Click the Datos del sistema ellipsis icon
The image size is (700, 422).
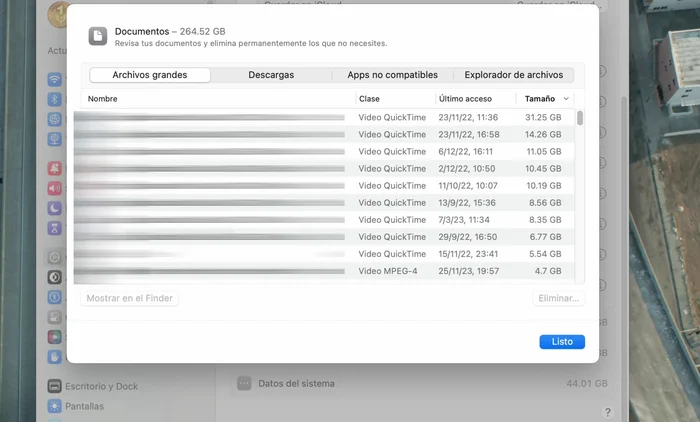coord(244,383)
